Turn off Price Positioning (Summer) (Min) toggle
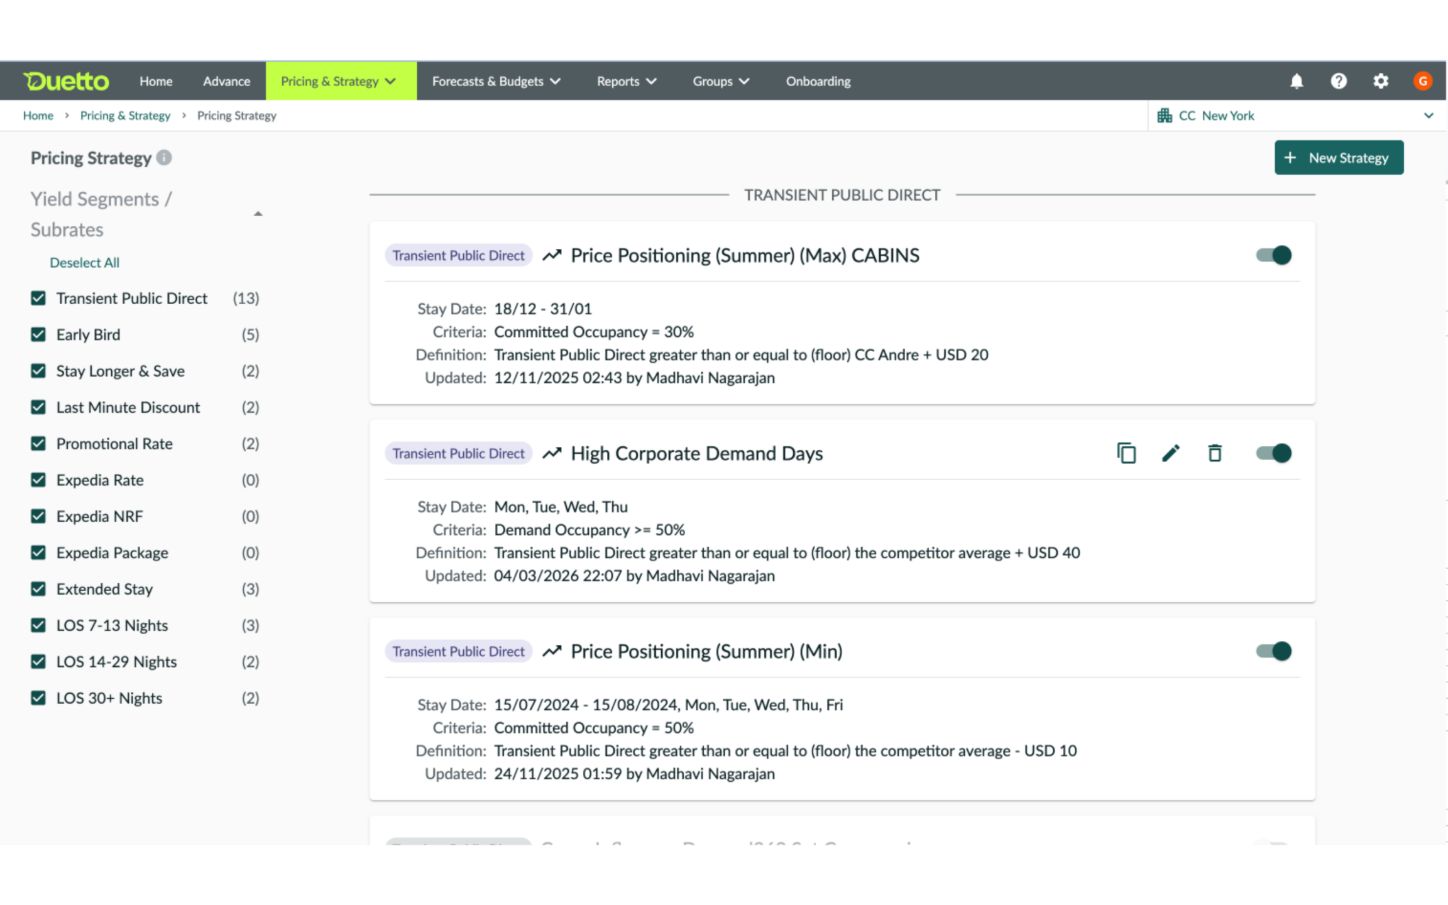Image resolution: width=1448 pixels, height=905 pixels. tap(1273, 651)
